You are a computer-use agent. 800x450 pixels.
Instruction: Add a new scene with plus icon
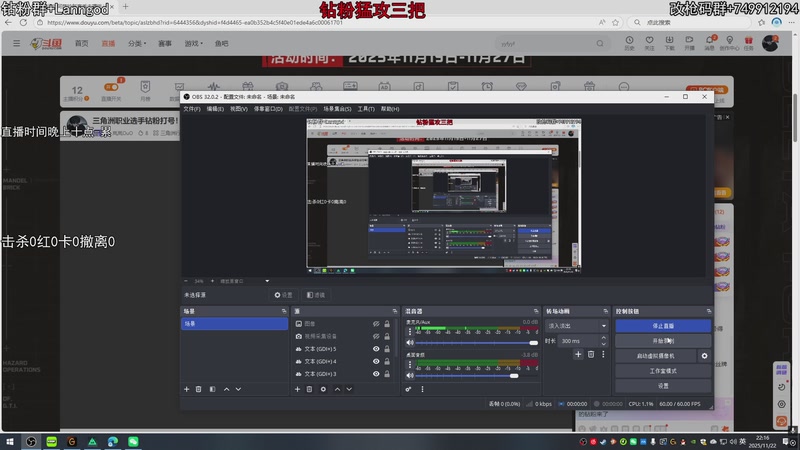(x=186, y=389)
